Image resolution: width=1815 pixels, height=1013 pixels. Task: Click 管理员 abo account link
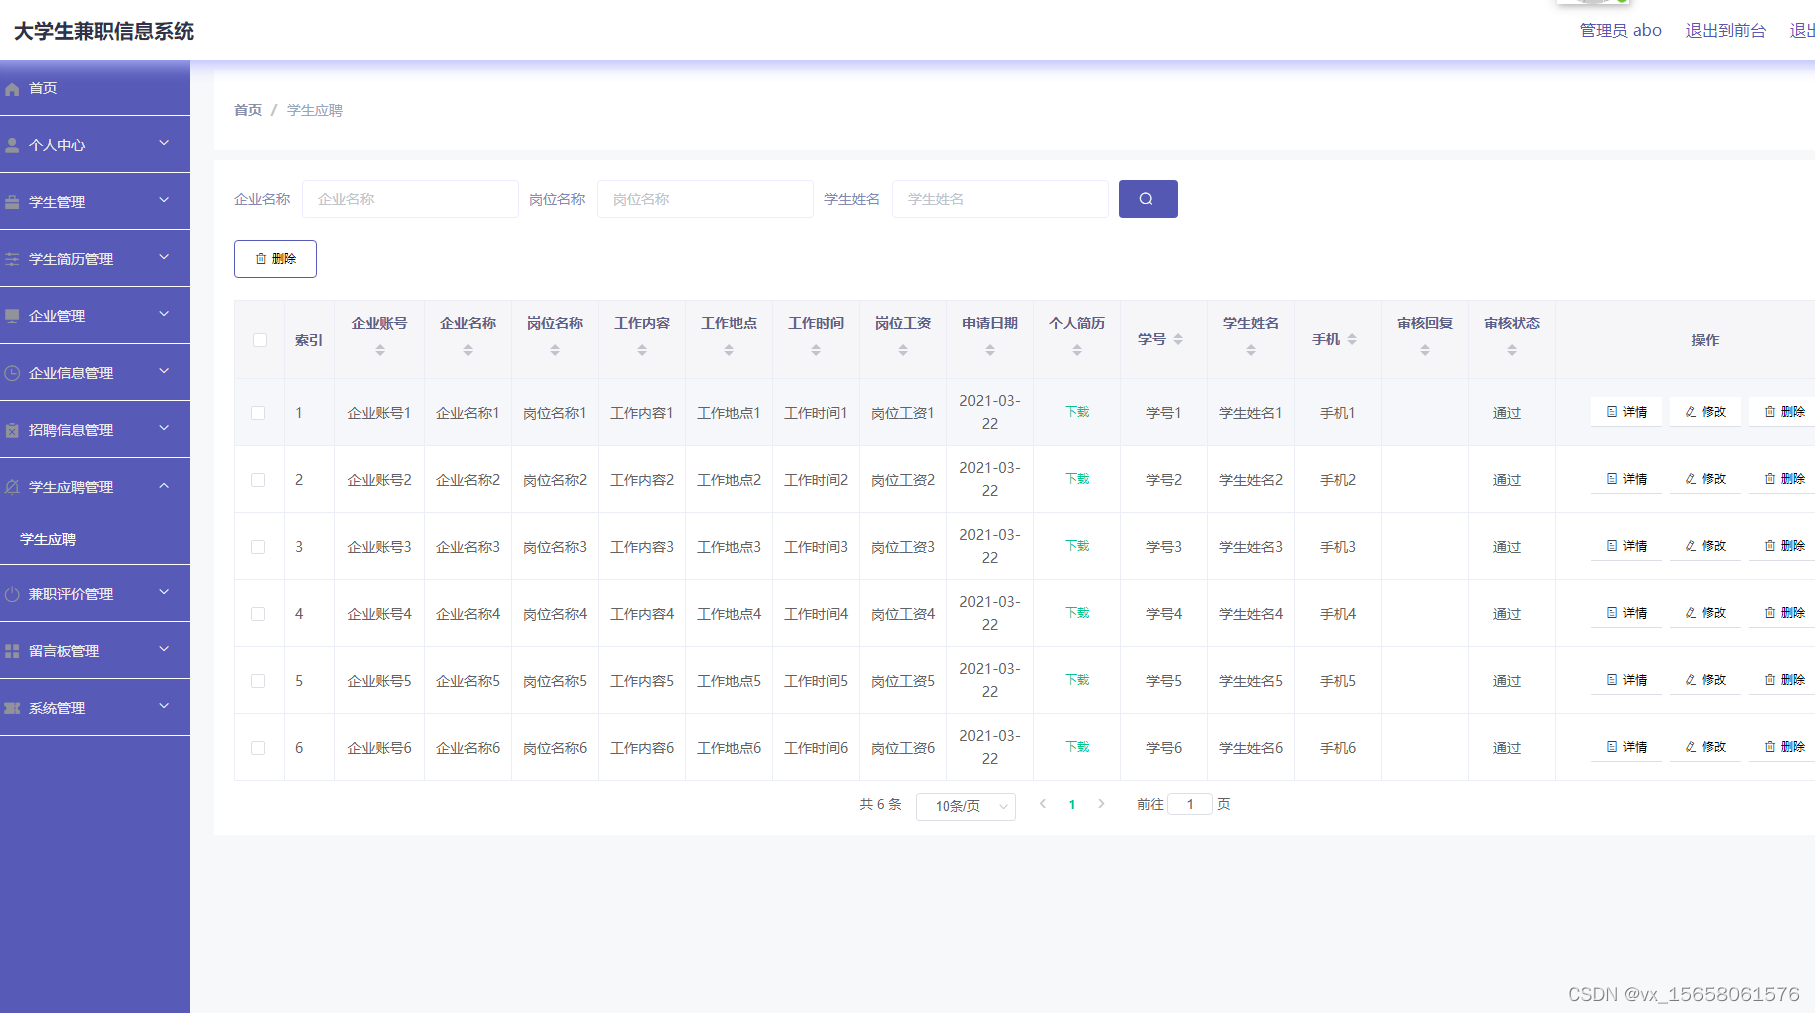click(x=1621, y=31)
